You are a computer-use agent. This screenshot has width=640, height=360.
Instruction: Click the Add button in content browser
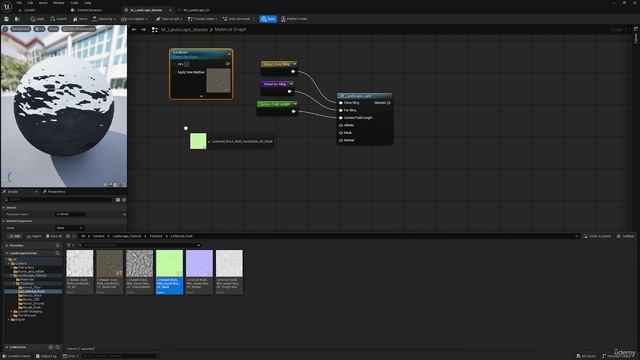[x=15, y=236]
